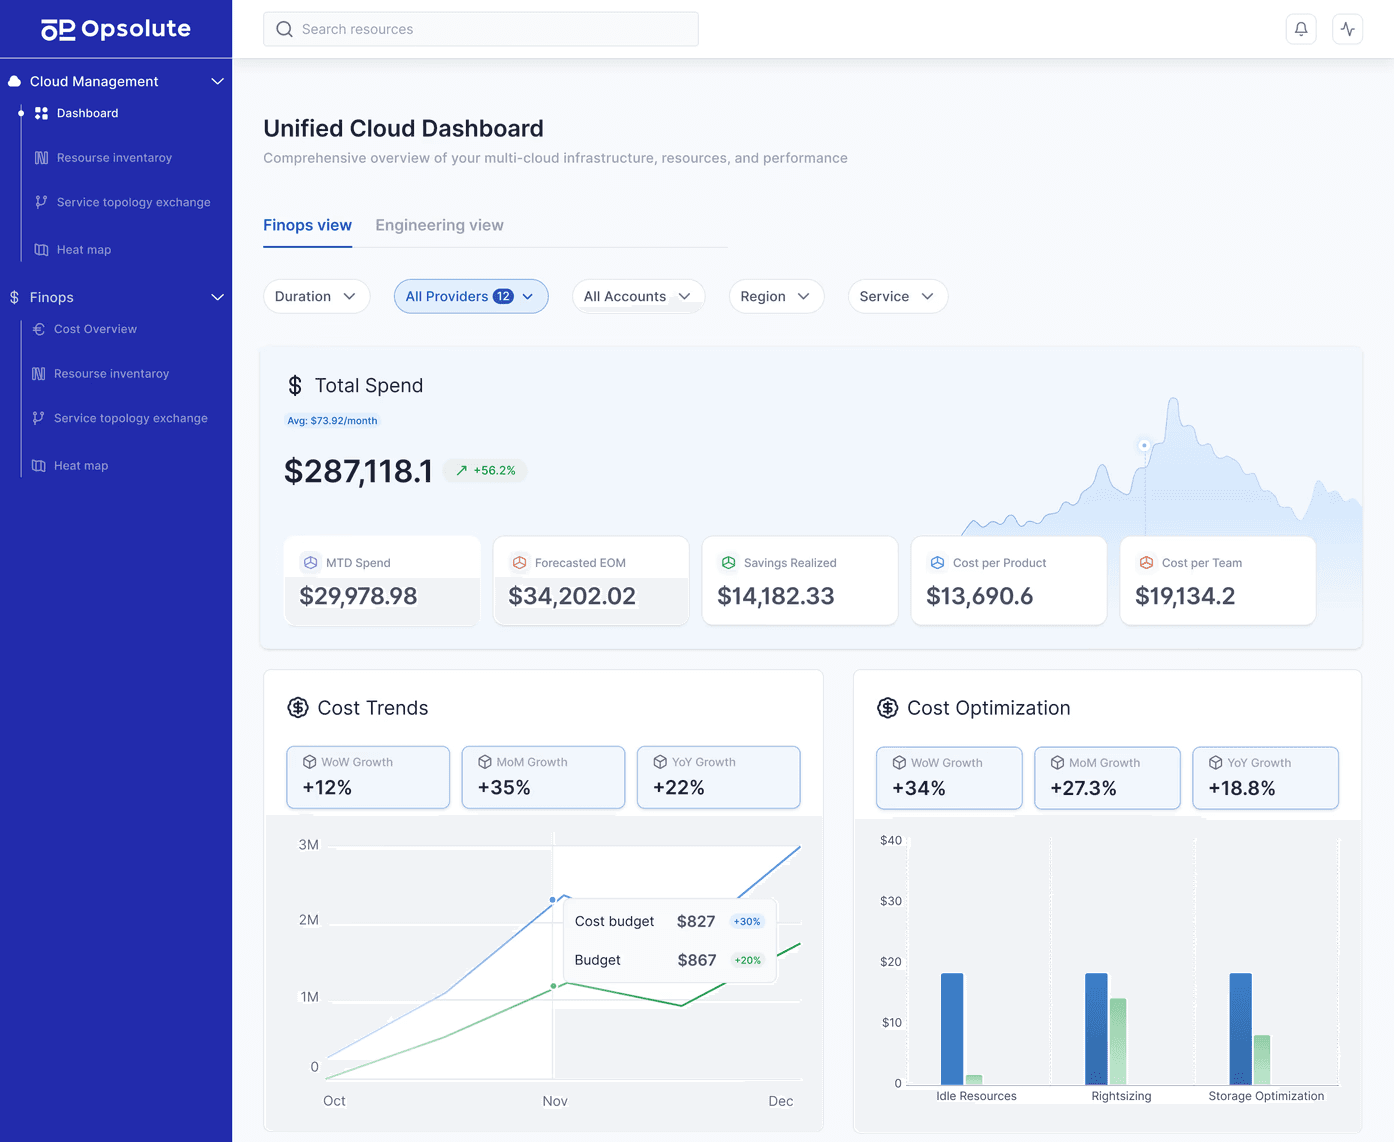Image resolution: width=1394 pixels, height=1142 pixels.
Task: Collapse the Cloud Management section
Action: coord(217,81)
